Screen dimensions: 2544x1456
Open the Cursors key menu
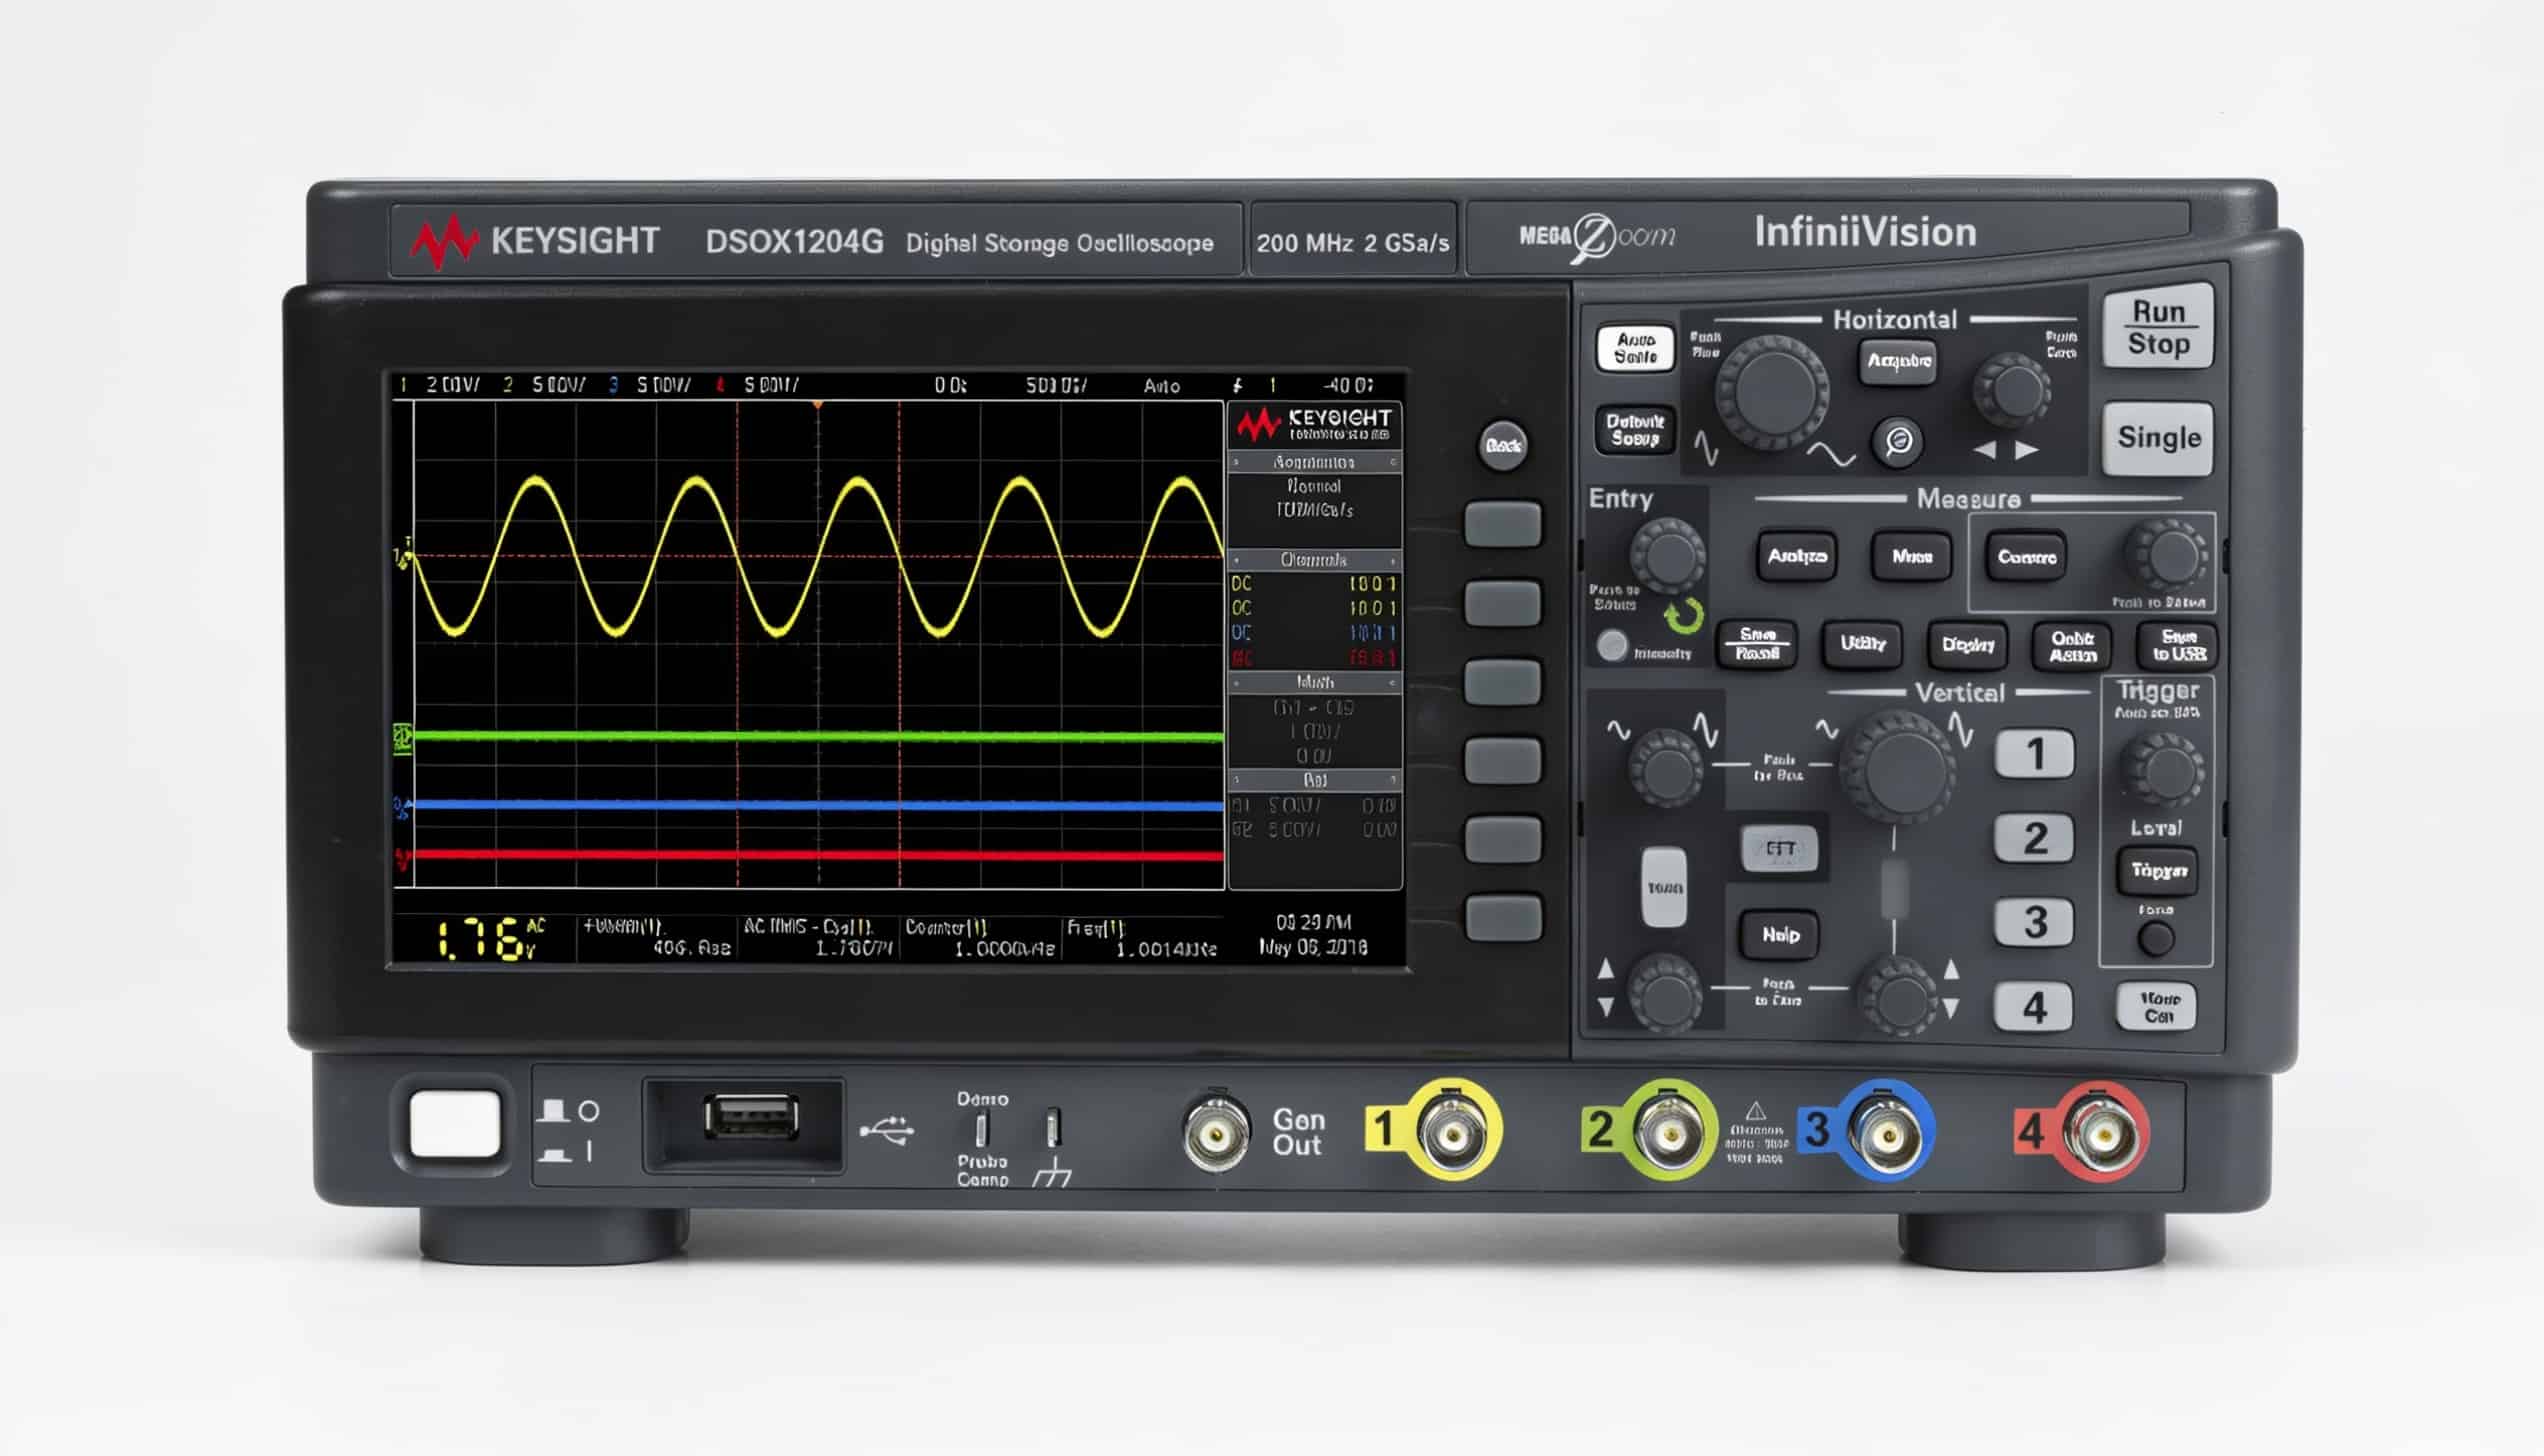2026,556
